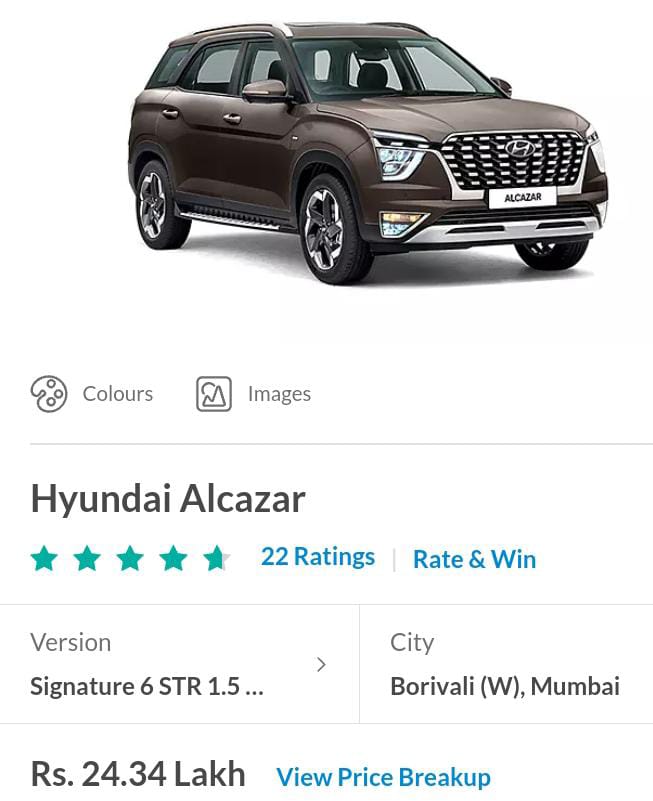Image resolution: width=653 pixels, height=801 pixels.
Task: Click the fourth rating star
Action: (173, 558)
